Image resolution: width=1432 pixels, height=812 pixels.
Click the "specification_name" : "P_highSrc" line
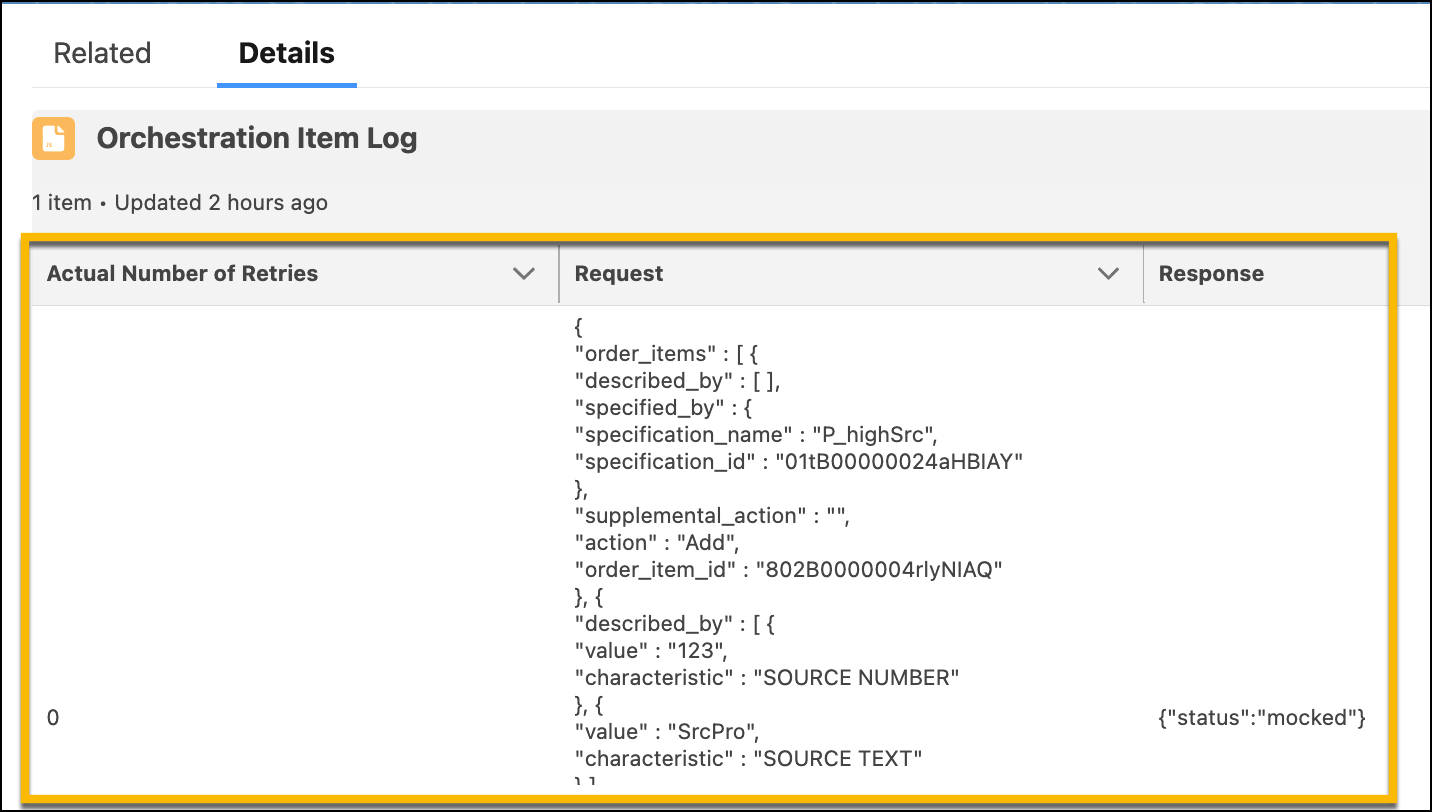(x=756, y=435)
